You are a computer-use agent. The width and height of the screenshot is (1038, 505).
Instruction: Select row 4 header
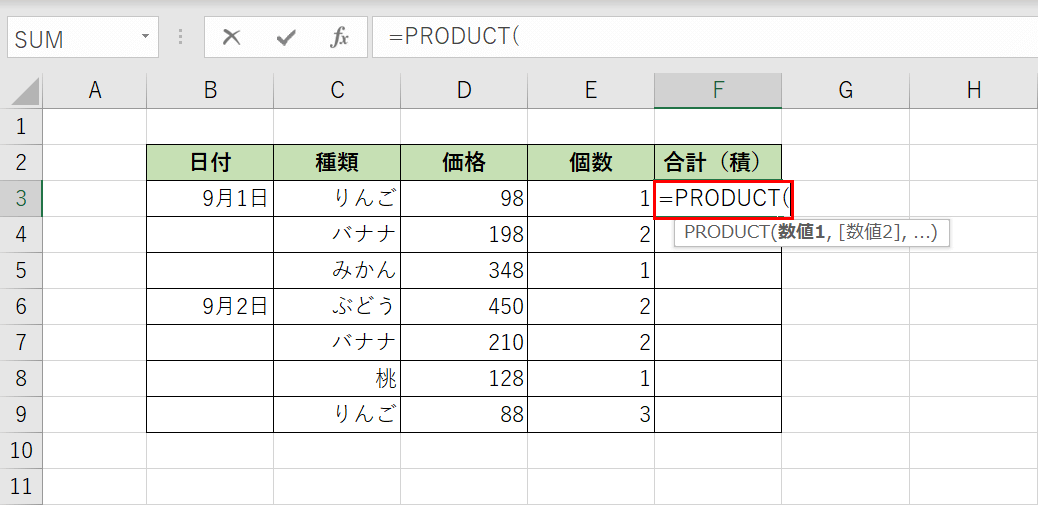coord(21,234)
